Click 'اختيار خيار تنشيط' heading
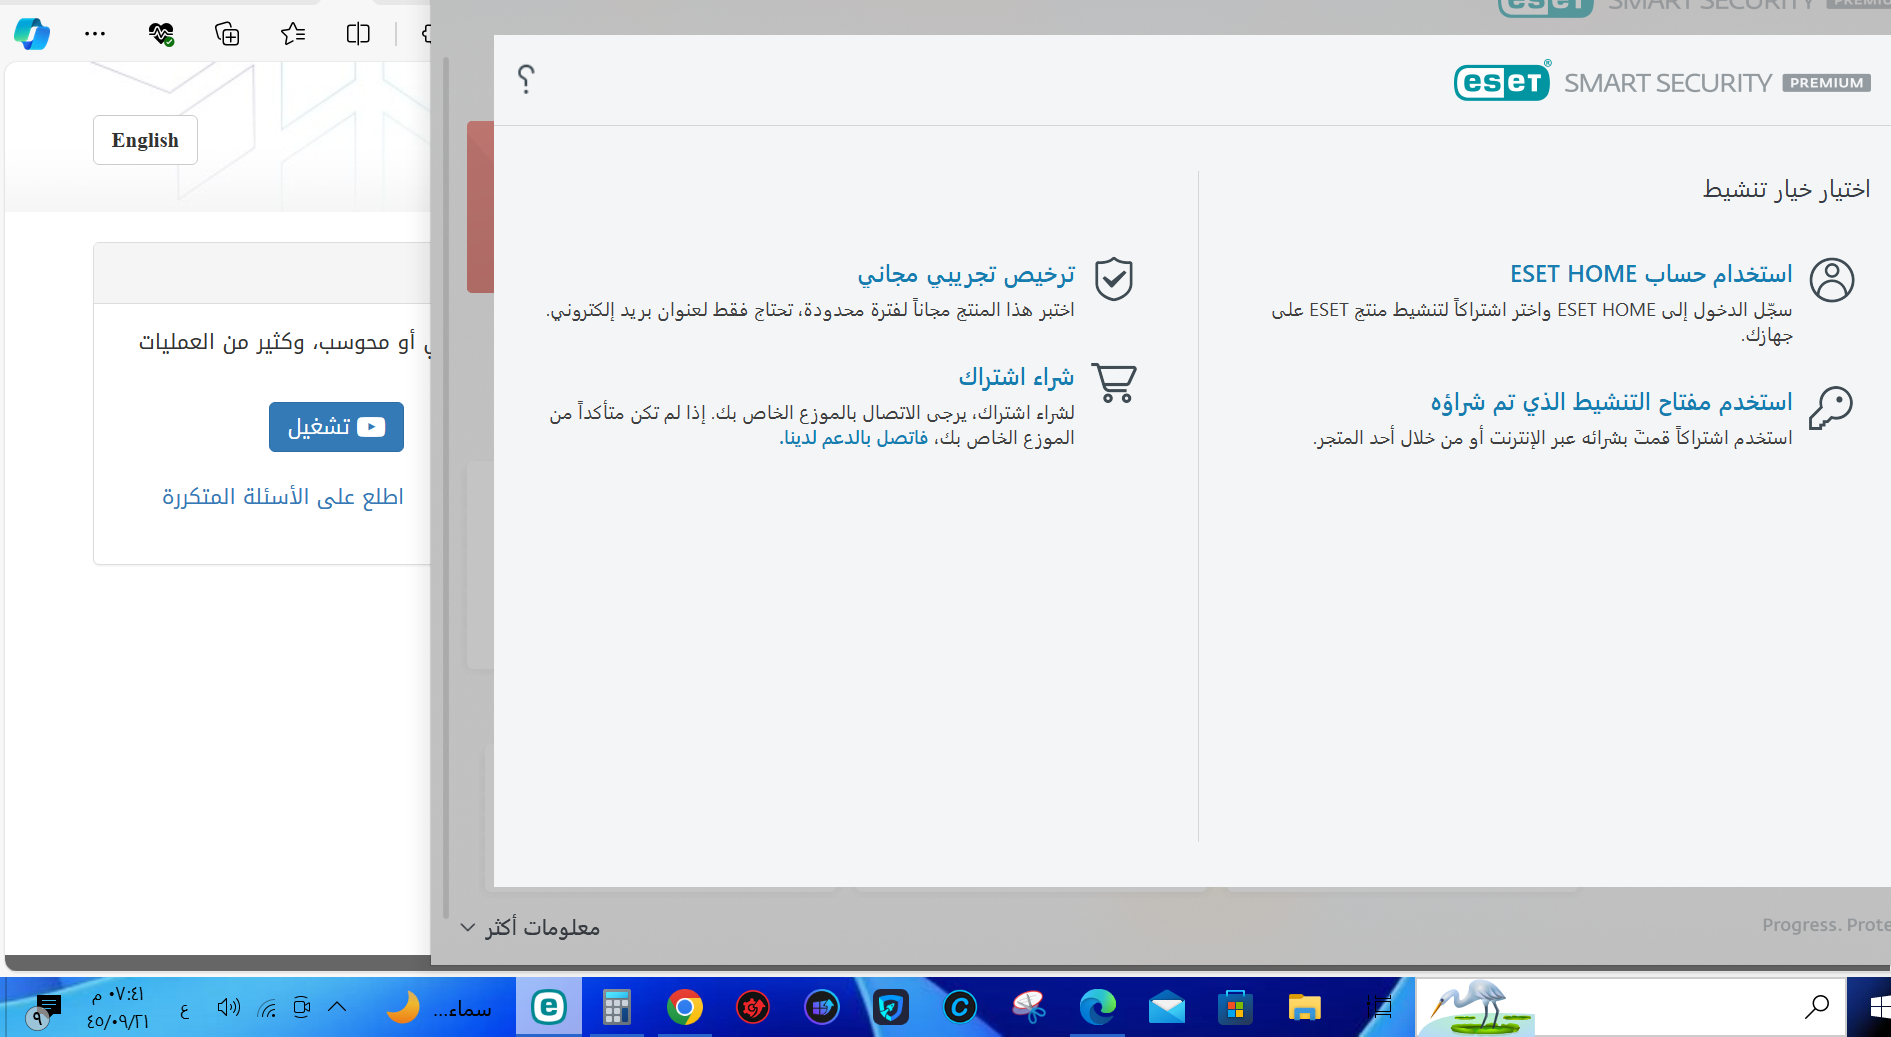 tap(1786, 189)
